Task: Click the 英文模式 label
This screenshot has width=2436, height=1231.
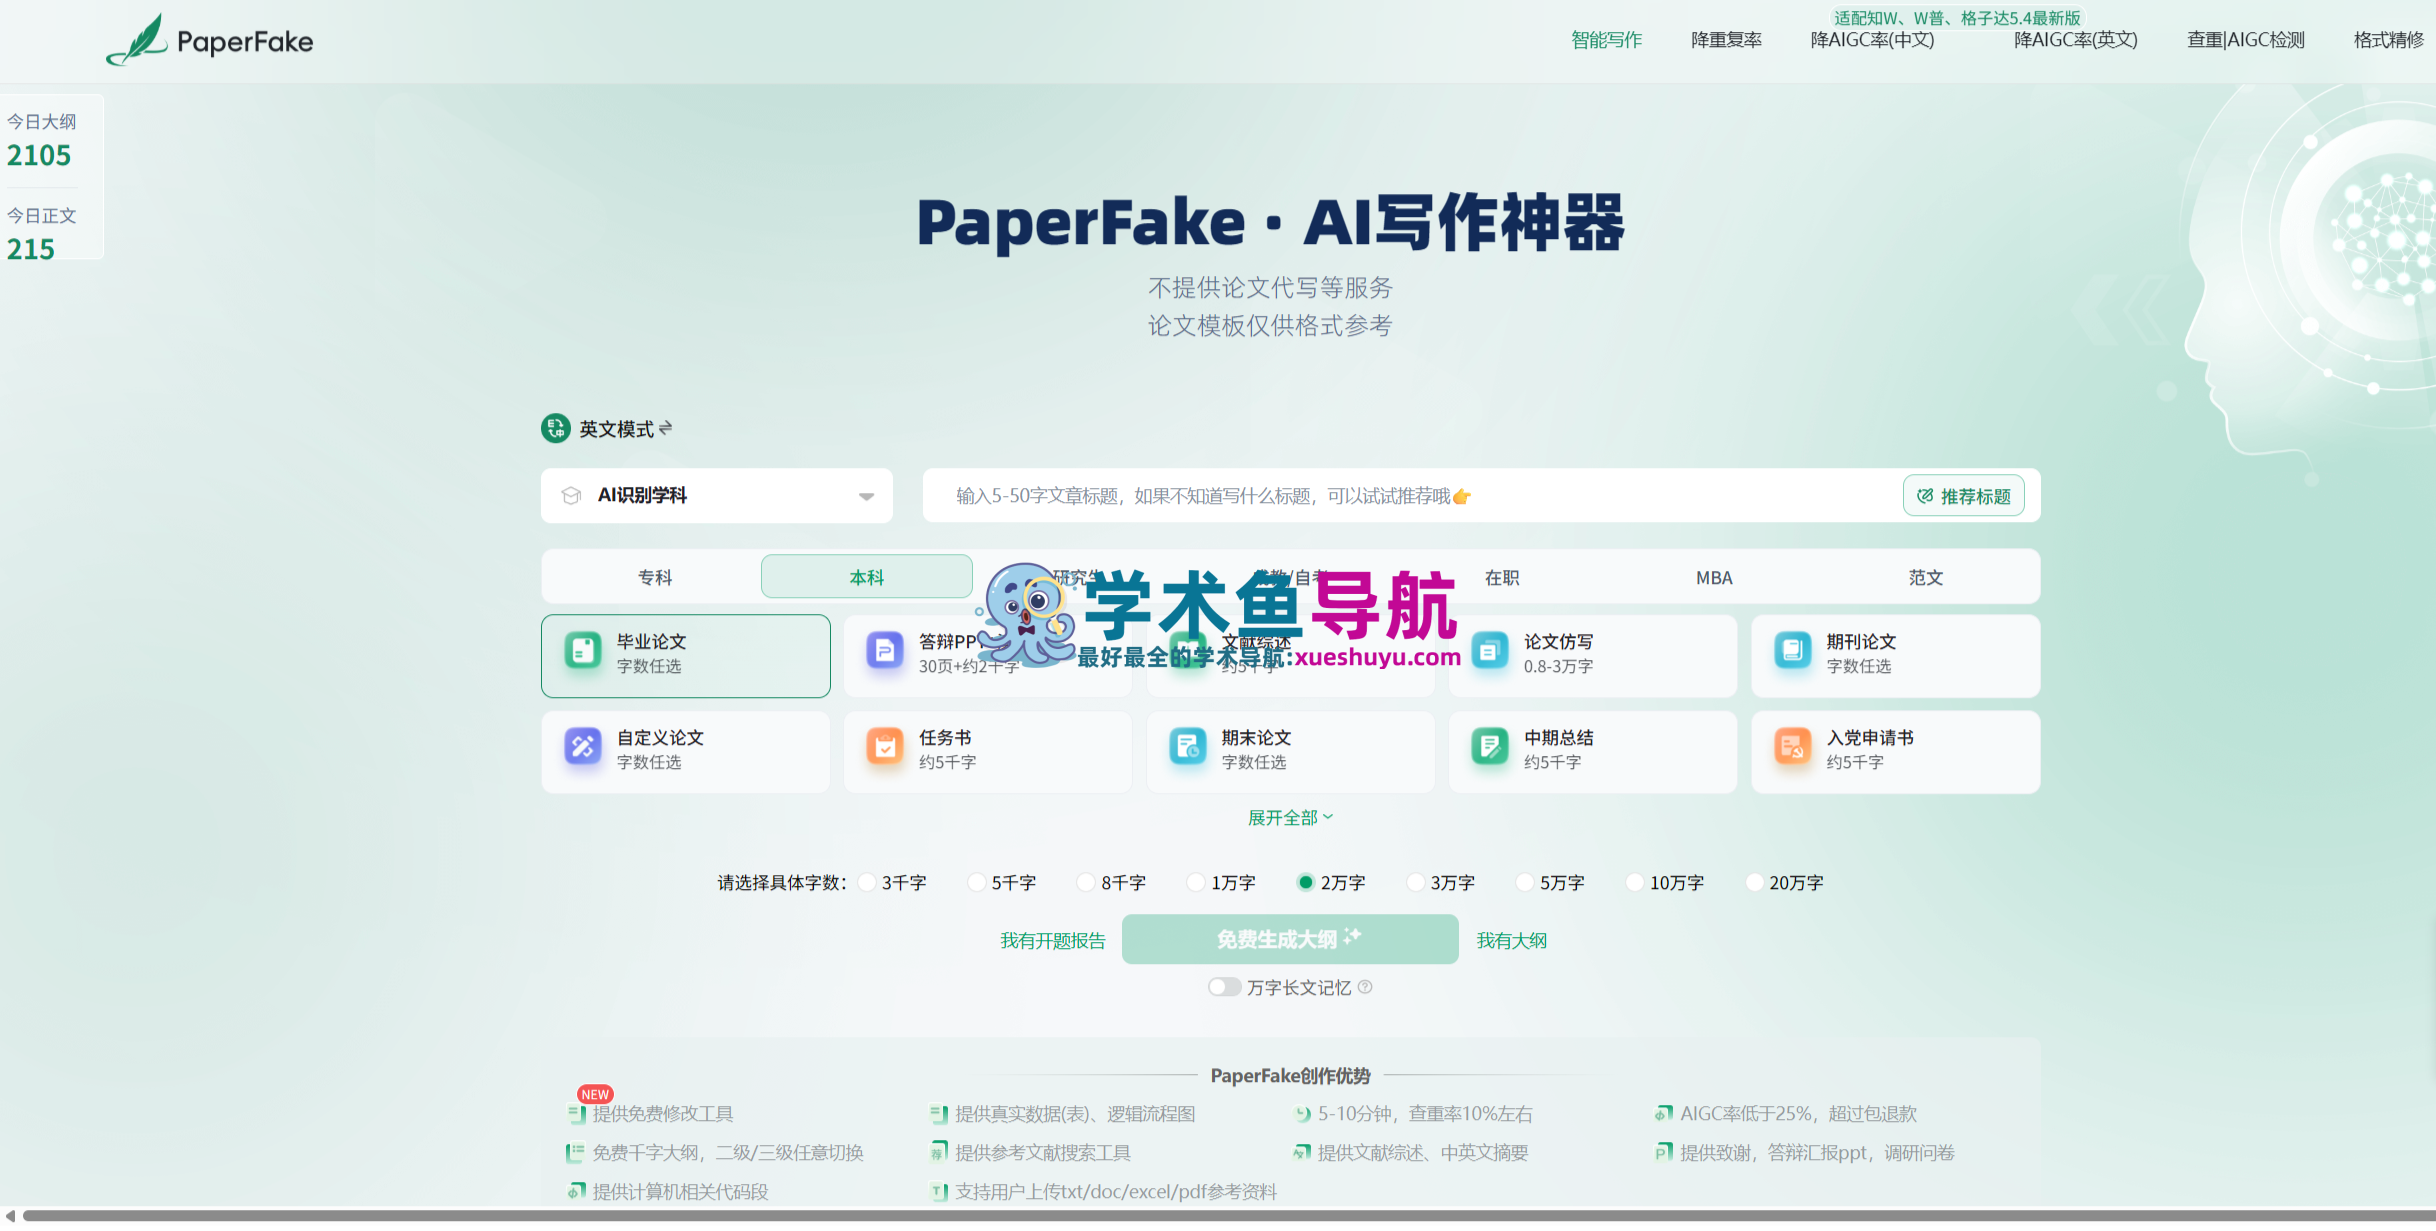Action: tap(616, 429)
